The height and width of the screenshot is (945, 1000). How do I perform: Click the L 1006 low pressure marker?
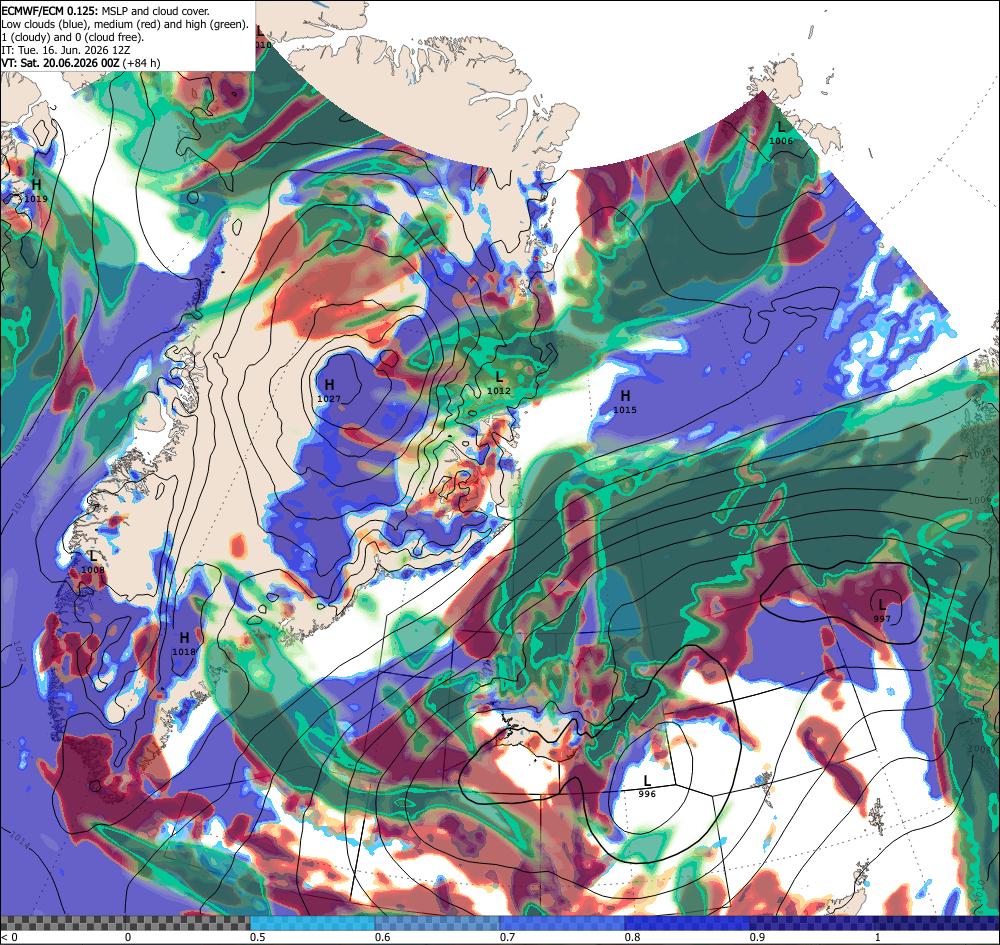(781, 133)
